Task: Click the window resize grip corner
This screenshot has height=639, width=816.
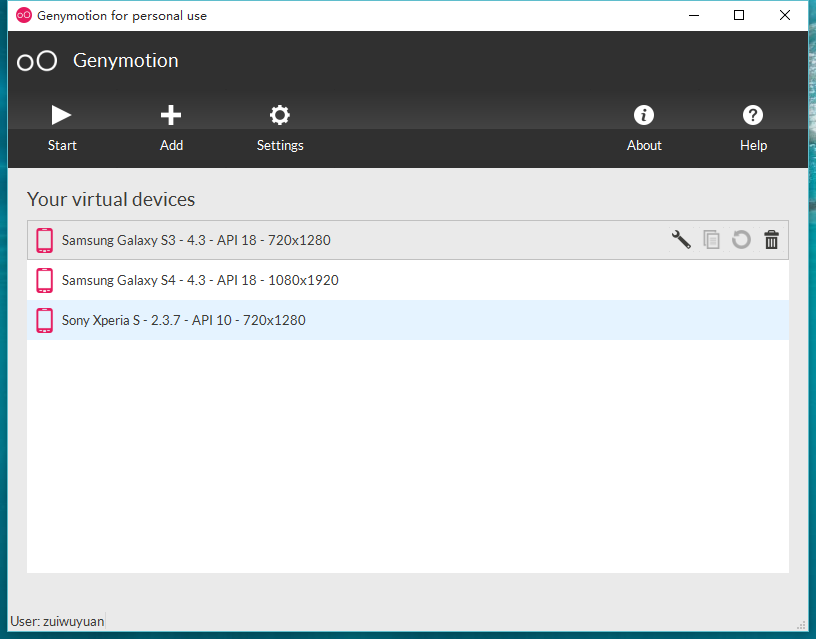Action: point(801,625)
